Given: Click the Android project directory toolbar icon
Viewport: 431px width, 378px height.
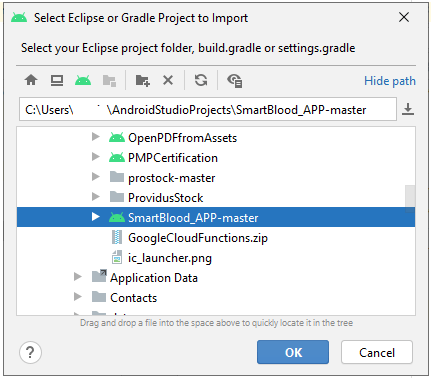Looking at the screenshot, I should tap(83, 80).
